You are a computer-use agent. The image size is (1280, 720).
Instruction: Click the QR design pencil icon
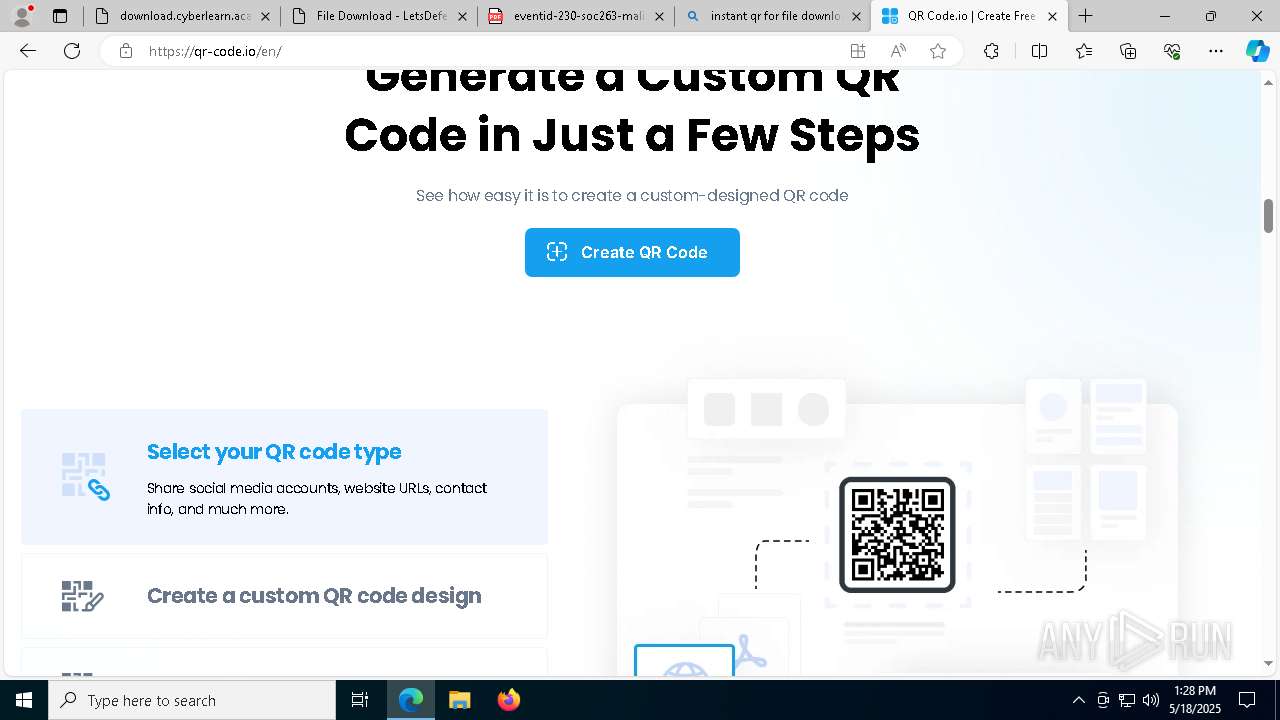[83, 596]
